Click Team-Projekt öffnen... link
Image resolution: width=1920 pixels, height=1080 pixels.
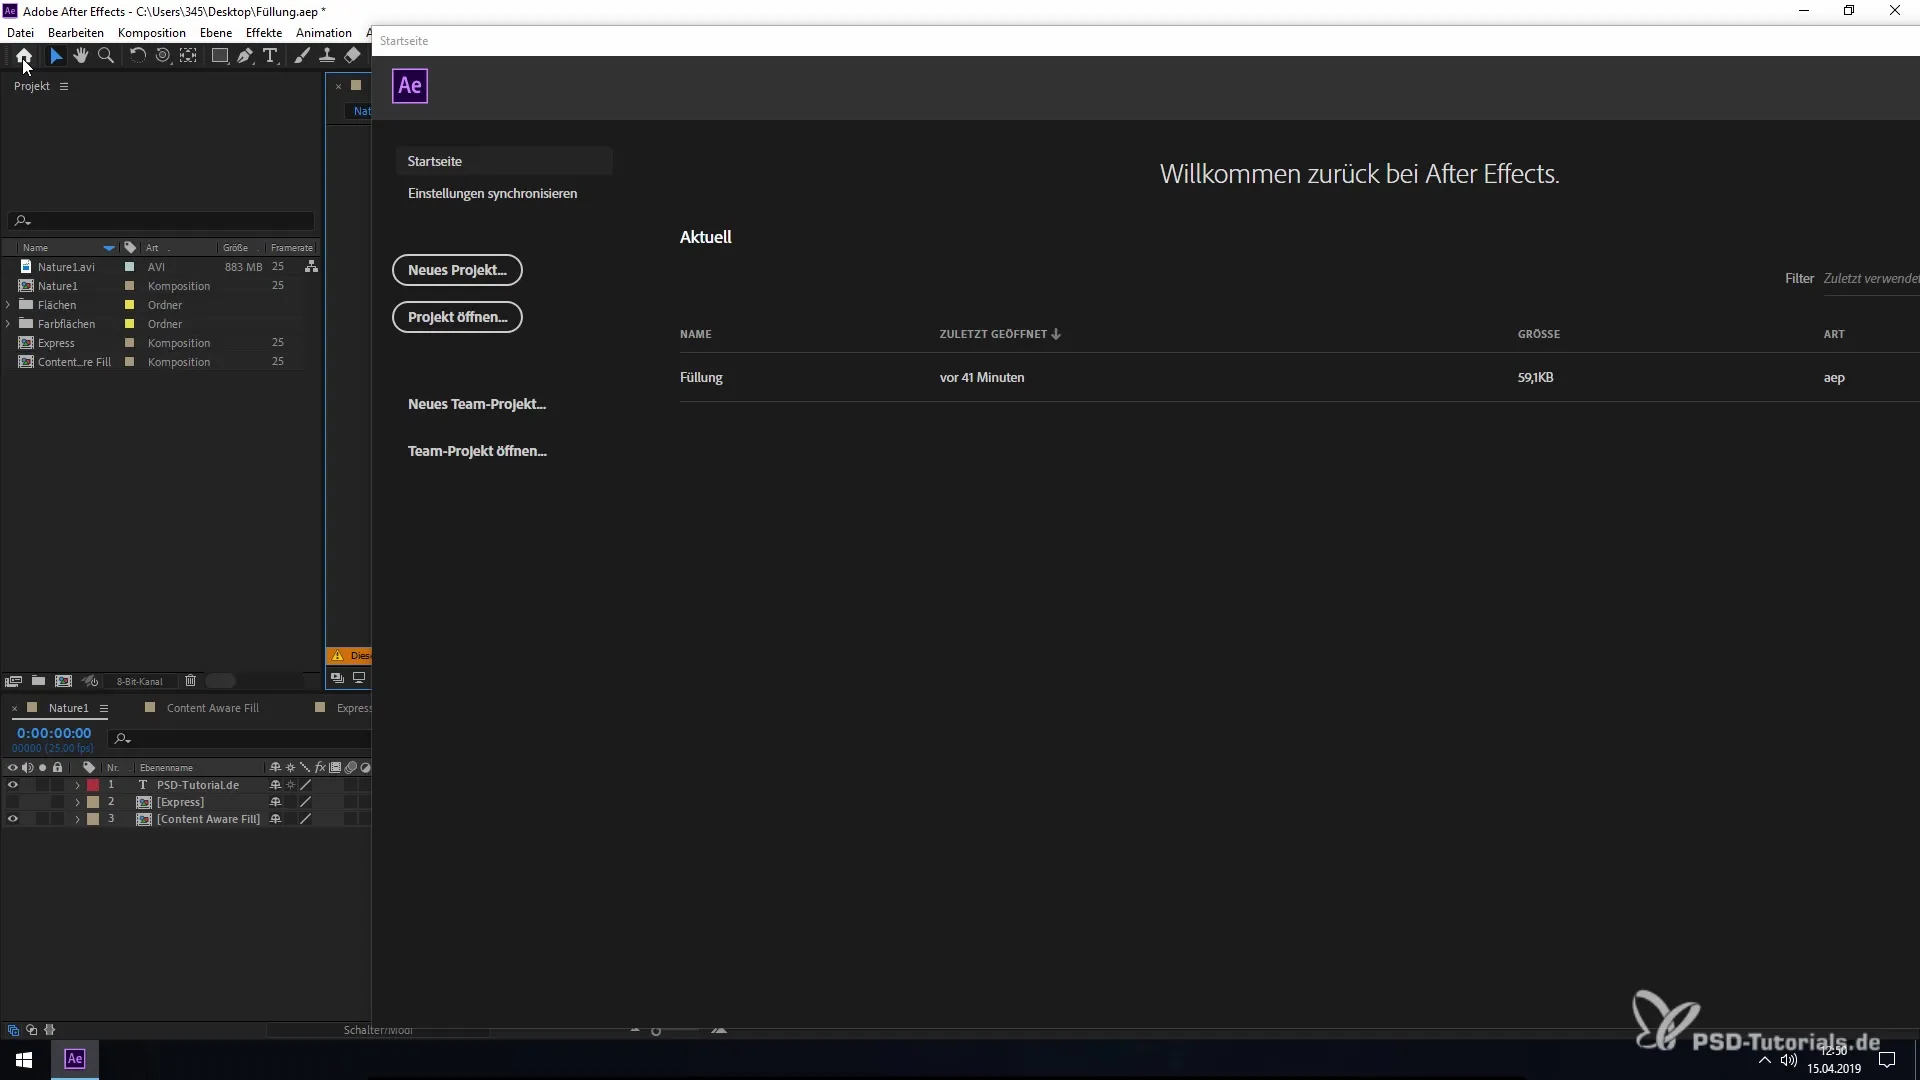[x=477, y=452]
